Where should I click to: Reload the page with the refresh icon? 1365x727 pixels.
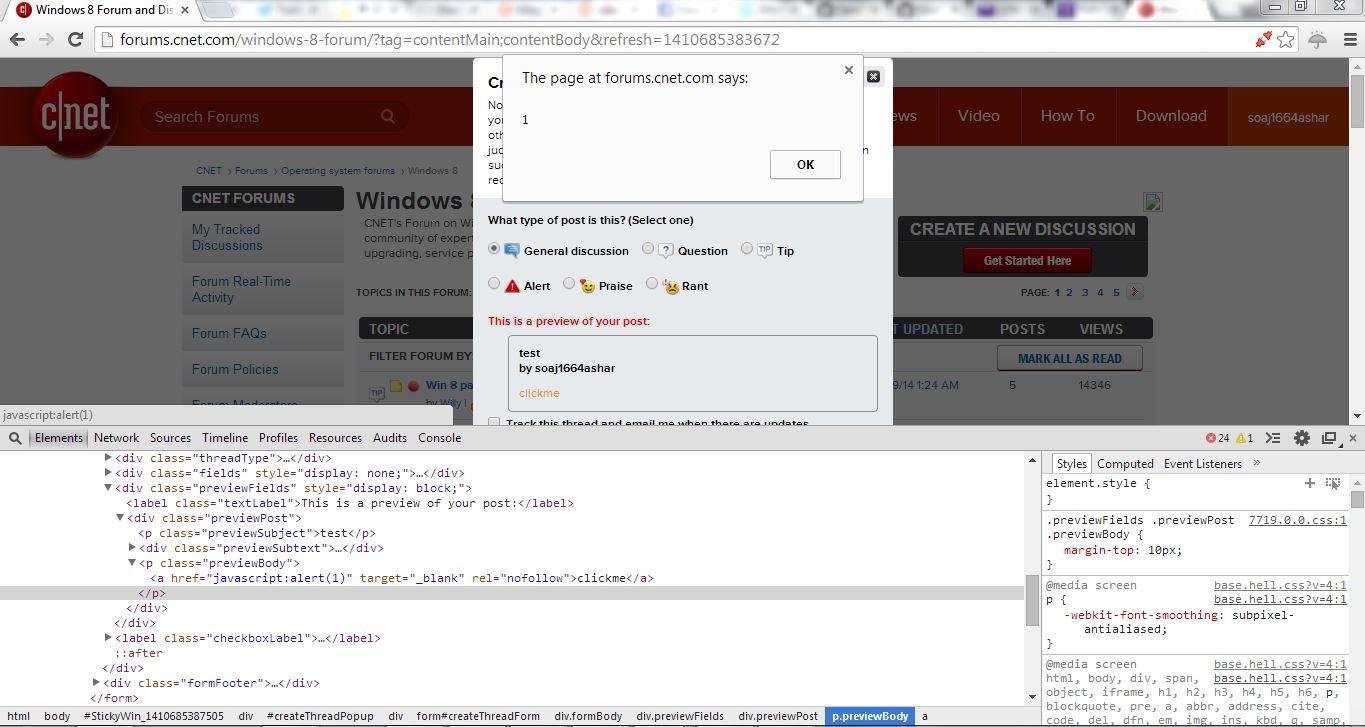pyautogui.click(x=75, y=39)
